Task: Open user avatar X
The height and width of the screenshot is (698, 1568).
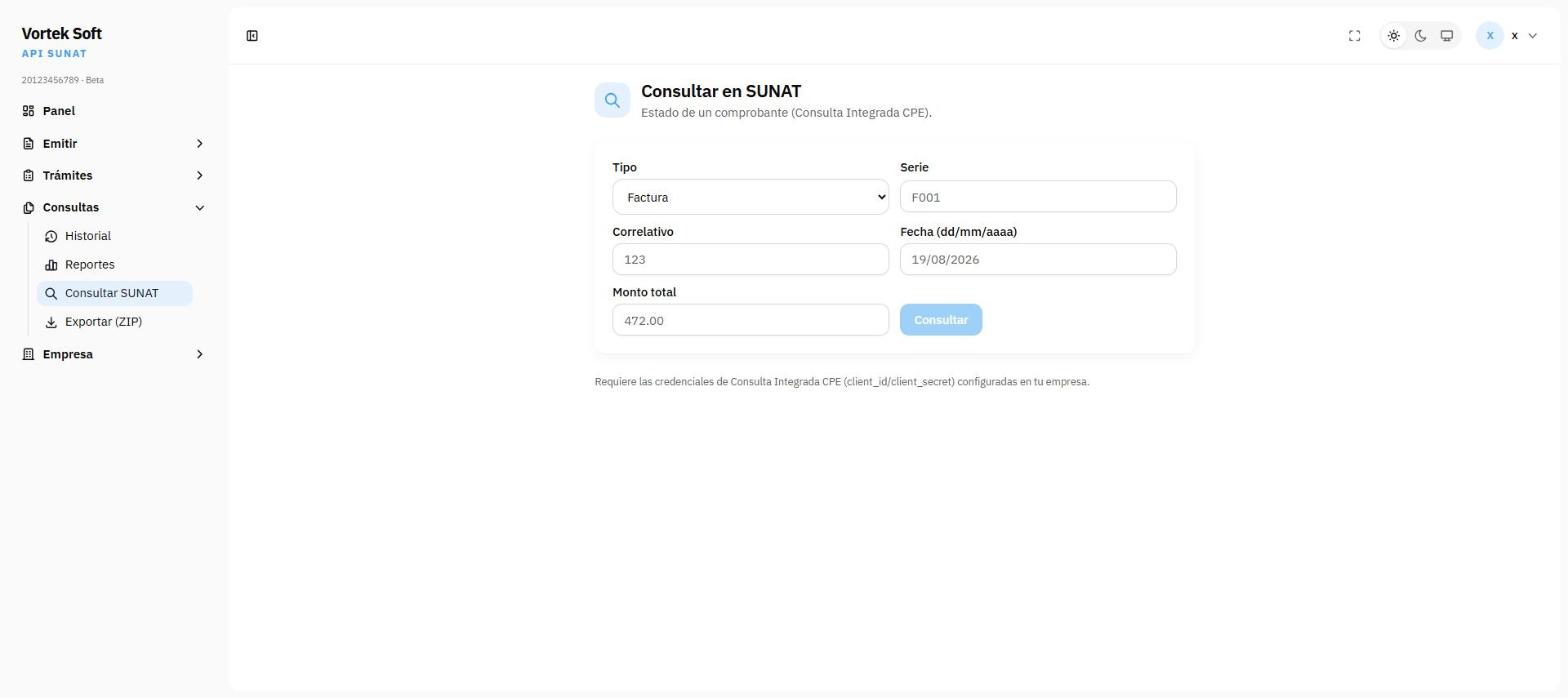Action: 1490,36
